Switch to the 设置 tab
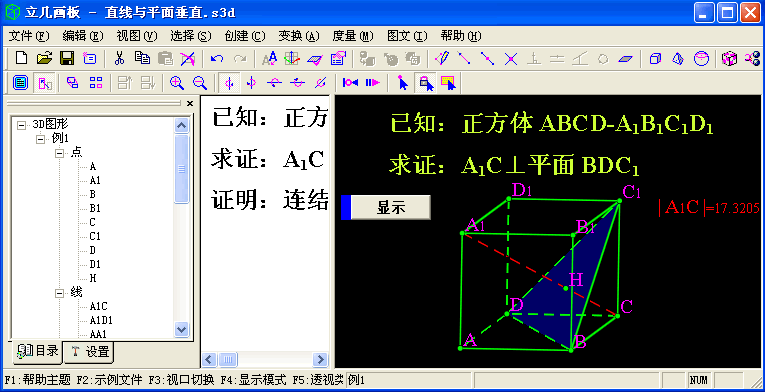The height and width of the screenshot is (392, 765). 90,351
